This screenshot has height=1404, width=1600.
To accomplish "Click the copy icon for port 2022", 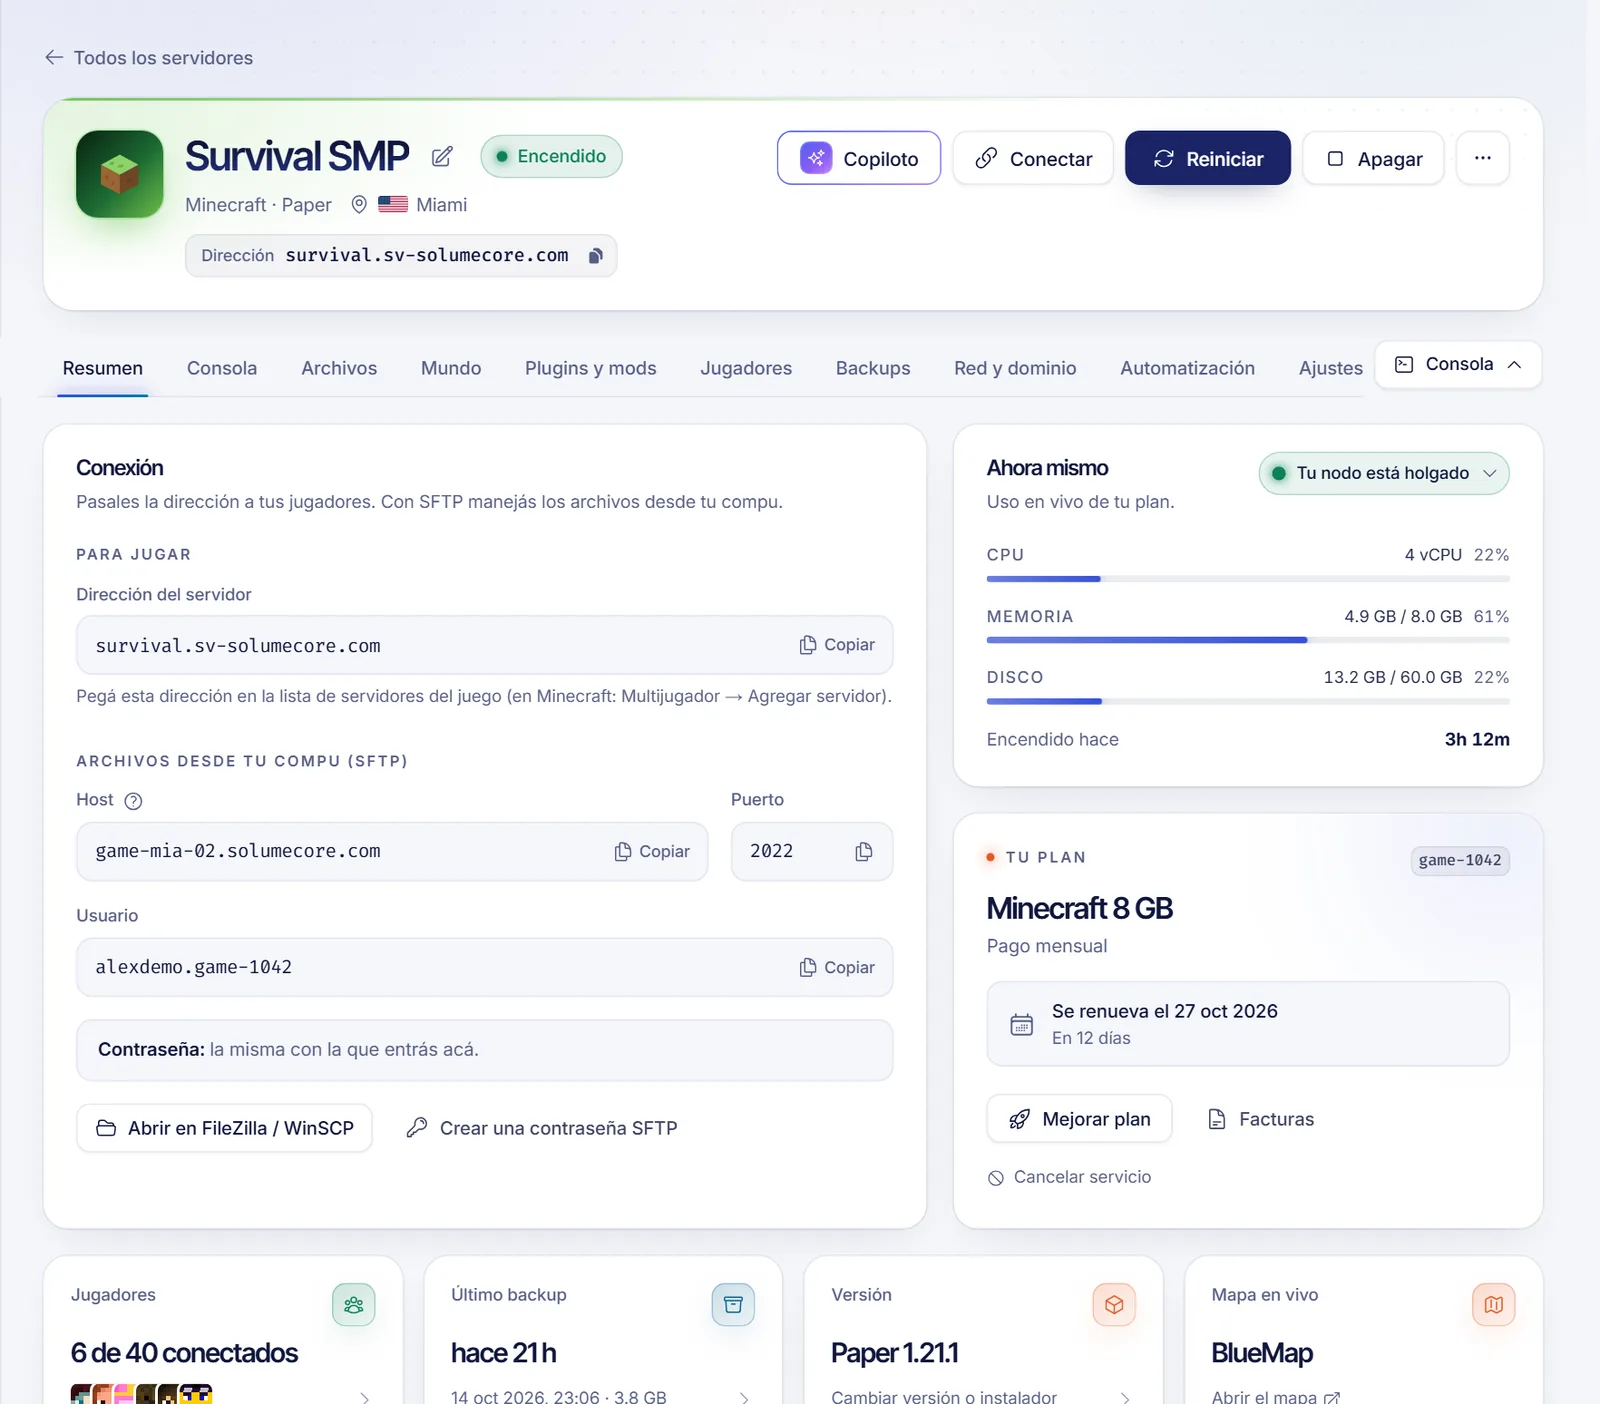I will coord(864,851).
